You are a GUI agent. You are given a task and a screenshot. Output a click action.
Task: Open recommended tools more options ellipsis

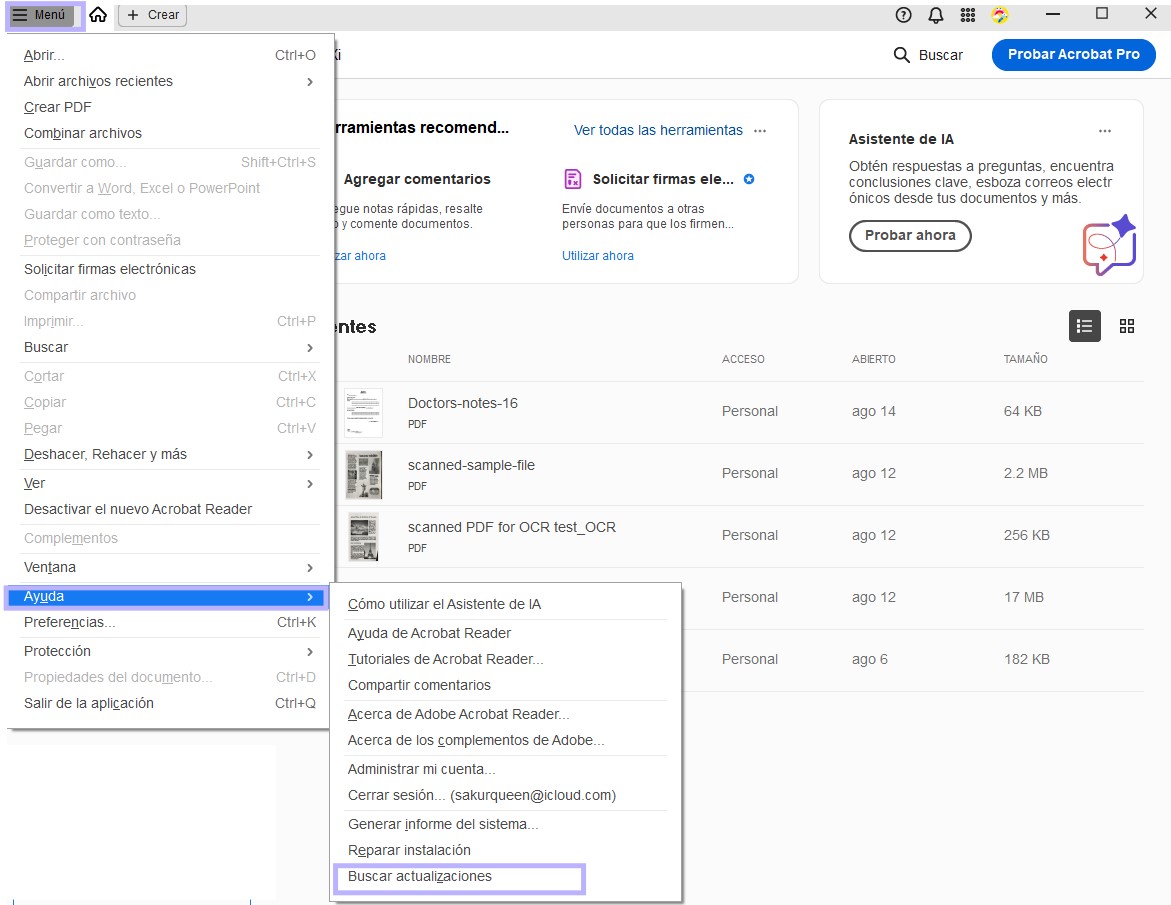coord(760,131)
